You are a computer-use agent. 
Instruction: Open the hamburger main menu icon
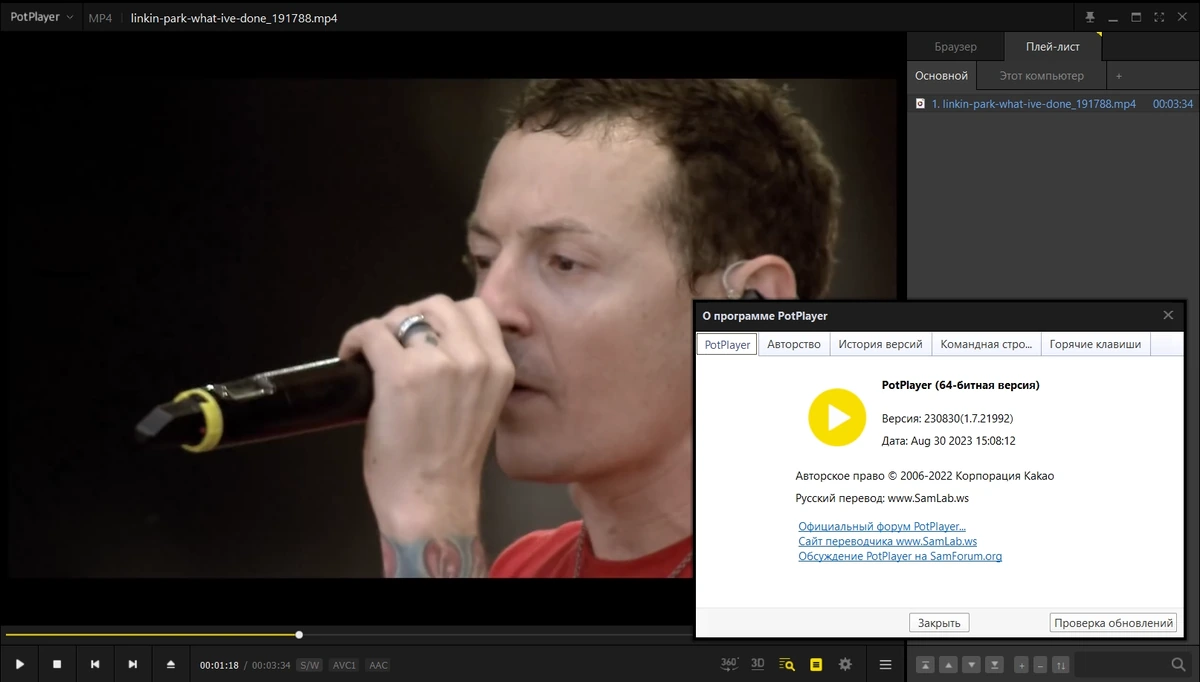coord(885,664)
